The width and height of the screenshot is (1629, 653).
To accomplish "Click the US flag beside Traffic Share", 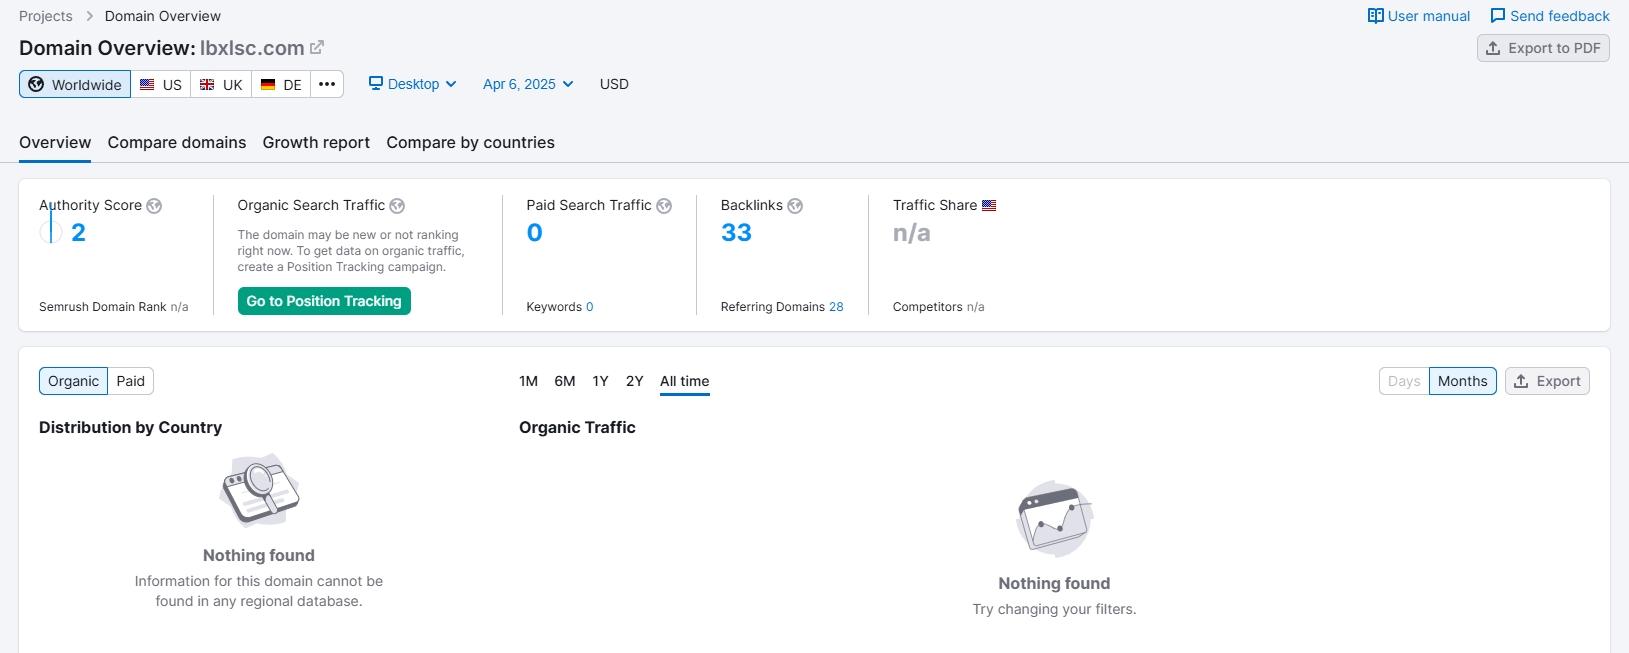I will click(x=989, y=205).
